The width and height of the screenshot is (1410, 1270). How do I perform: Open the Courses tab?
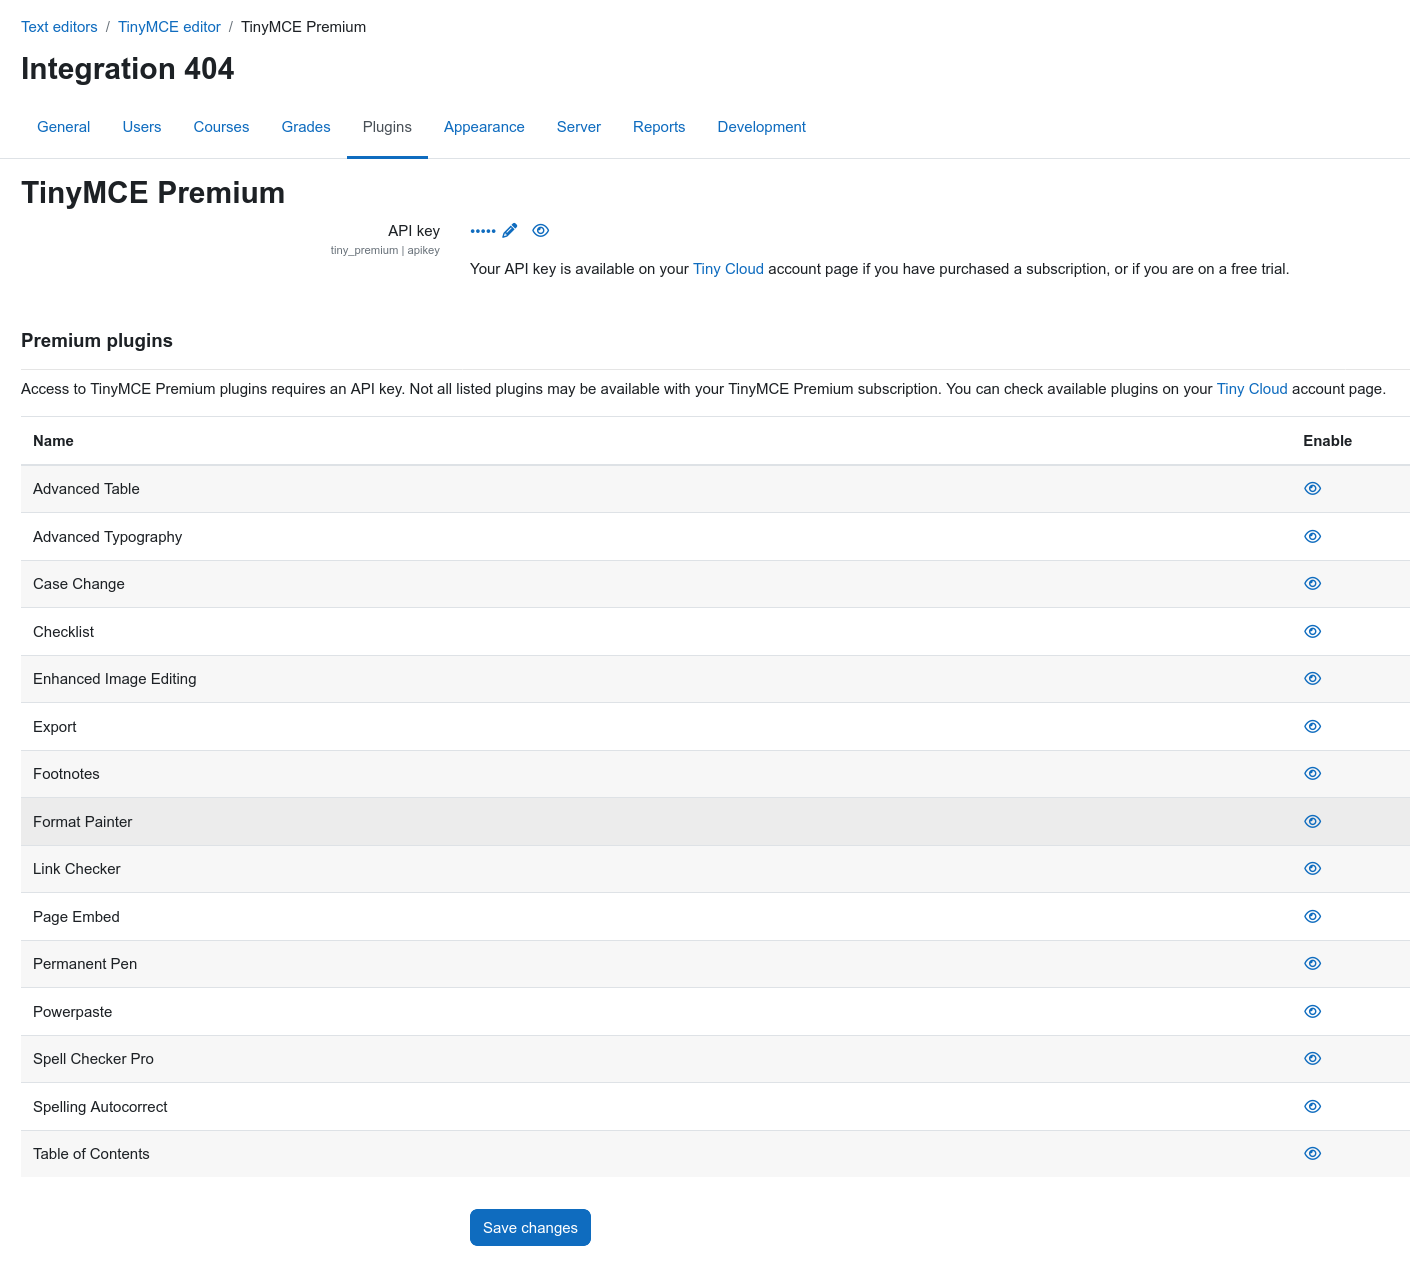(x=221, y=127)
